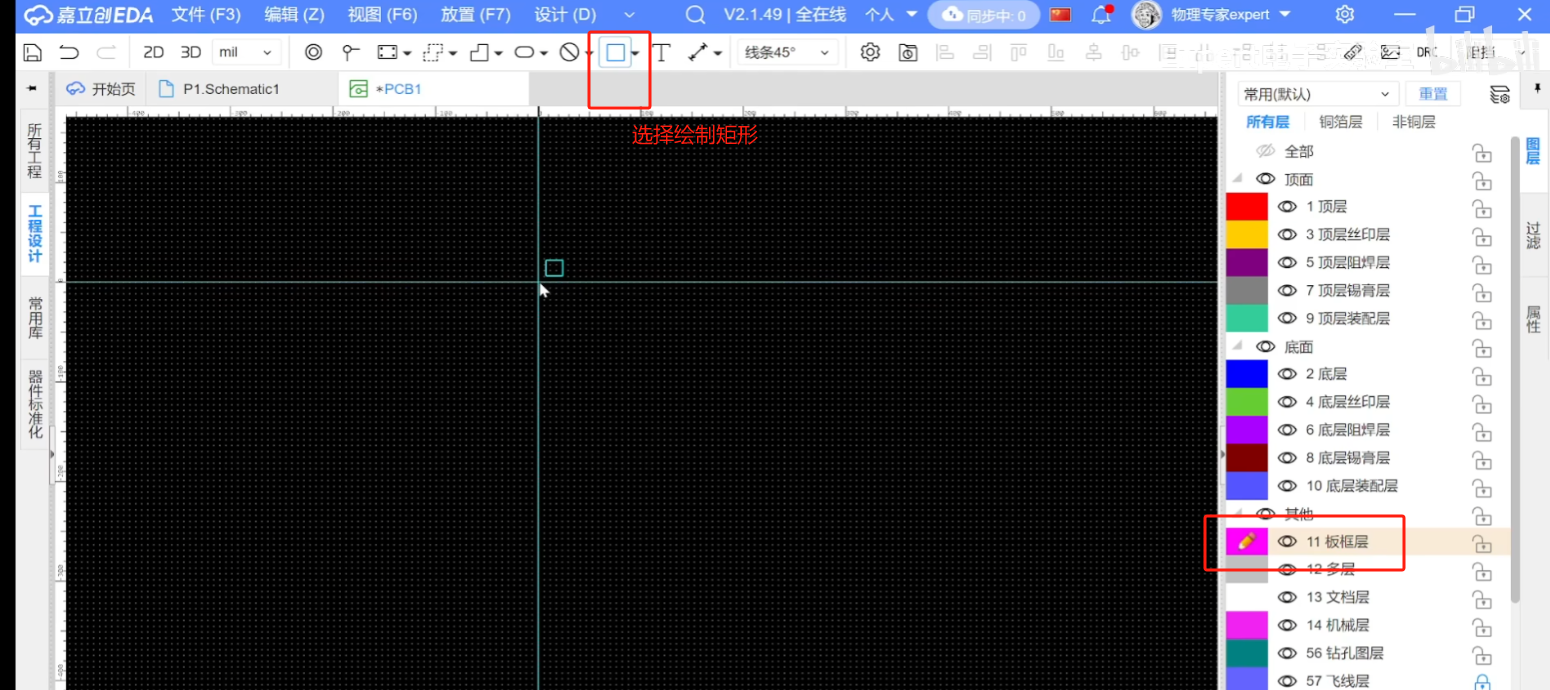This screenshot has width=1550, height=690.
Task: Toggle the 全部 all-layers eye icon
Action: tap(1266, 151)
